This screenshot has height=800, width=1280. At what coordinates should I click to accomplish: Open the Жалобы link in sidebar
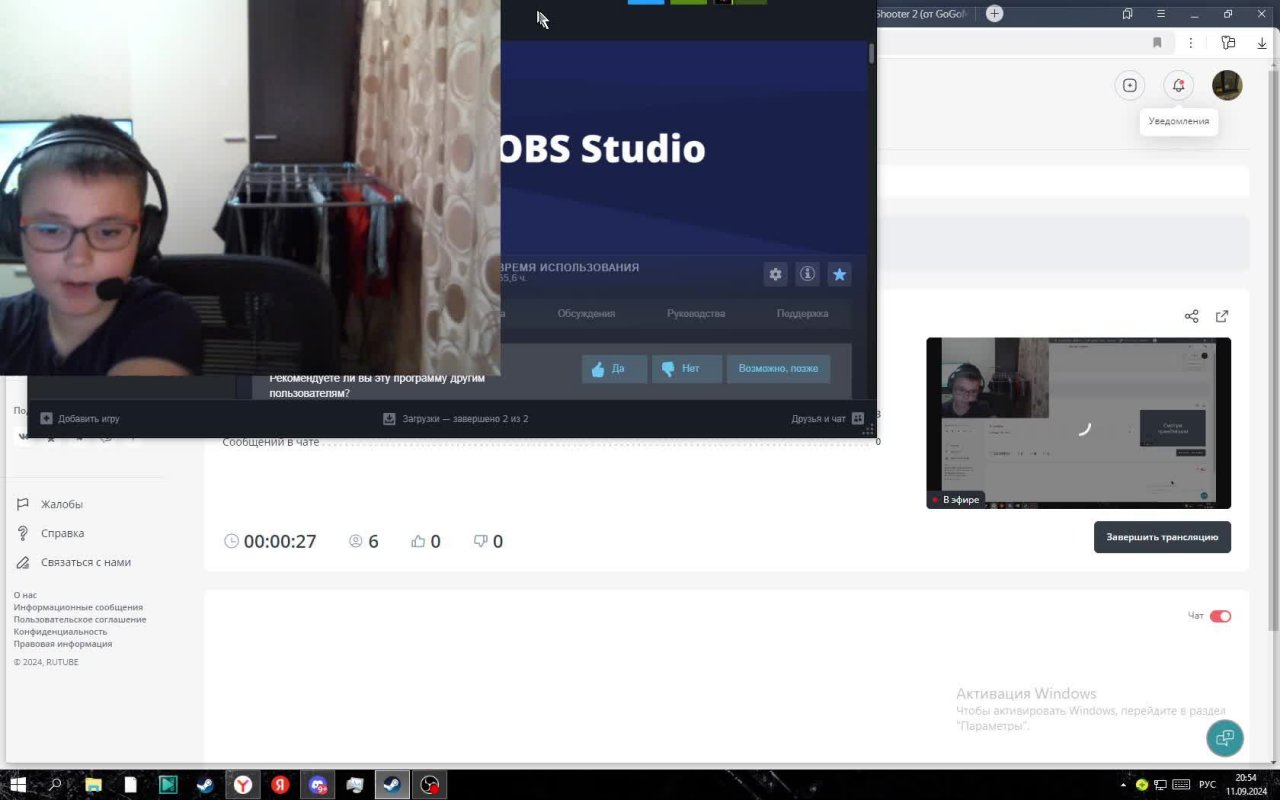[x=62, y=505]
